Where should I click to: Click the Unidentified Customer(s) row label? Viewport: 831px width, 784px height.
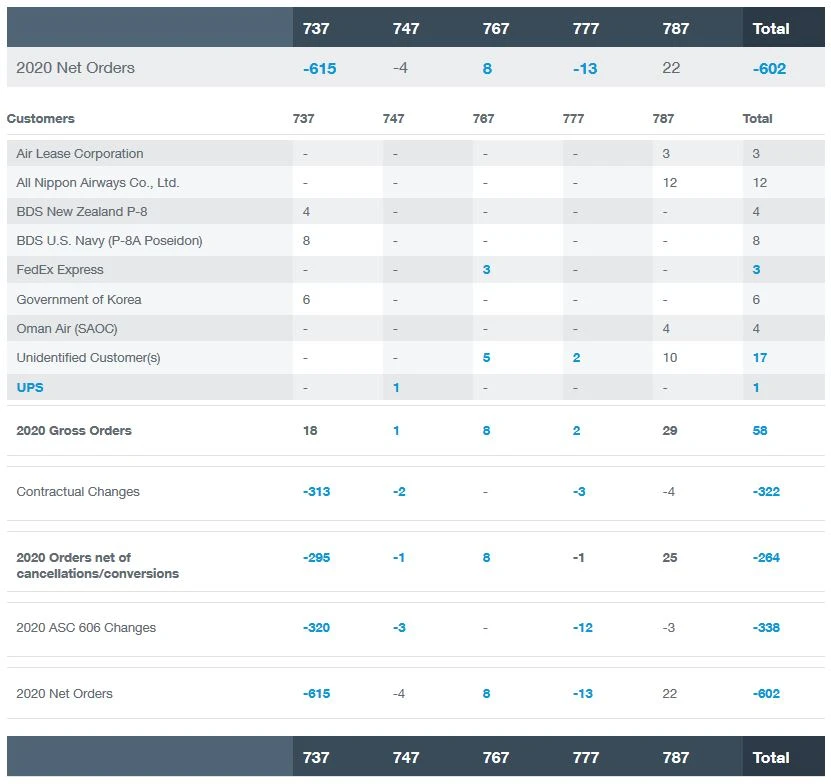pyautogui.click(x=88, y=358)
